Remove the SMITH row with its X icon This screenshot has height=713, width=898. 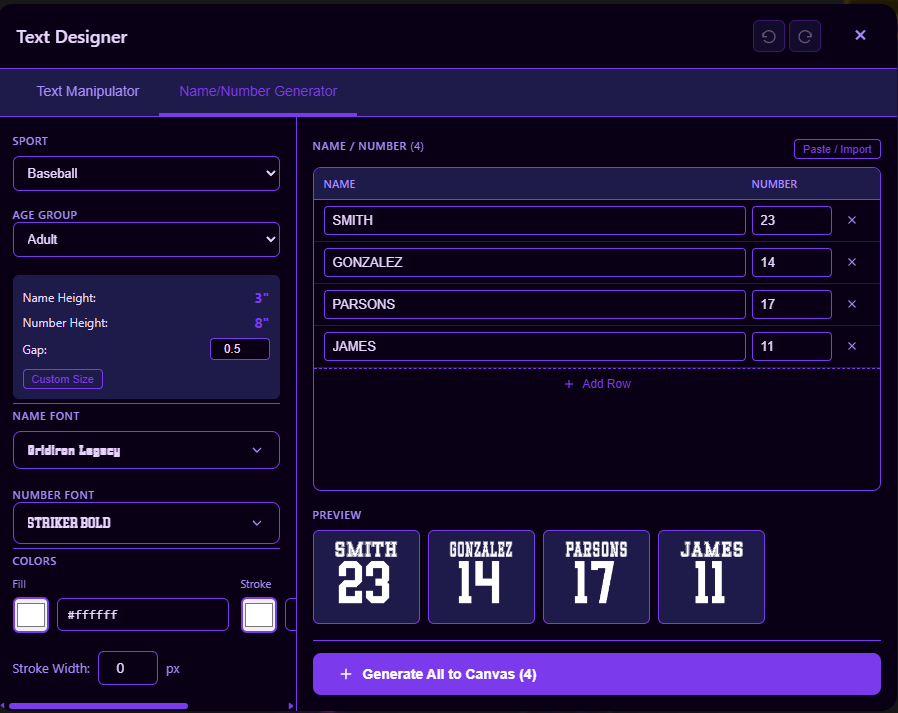851,220
